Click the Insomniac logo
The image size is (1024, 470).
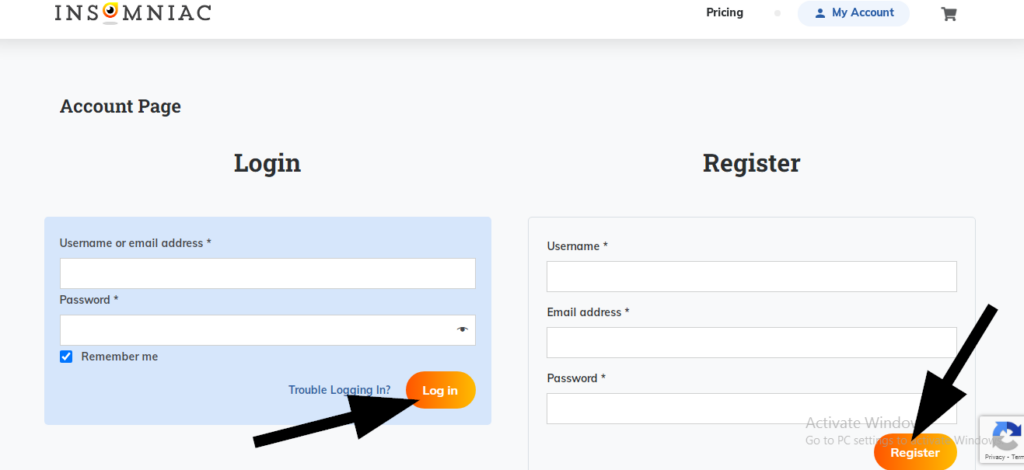(x=133, y=12)
